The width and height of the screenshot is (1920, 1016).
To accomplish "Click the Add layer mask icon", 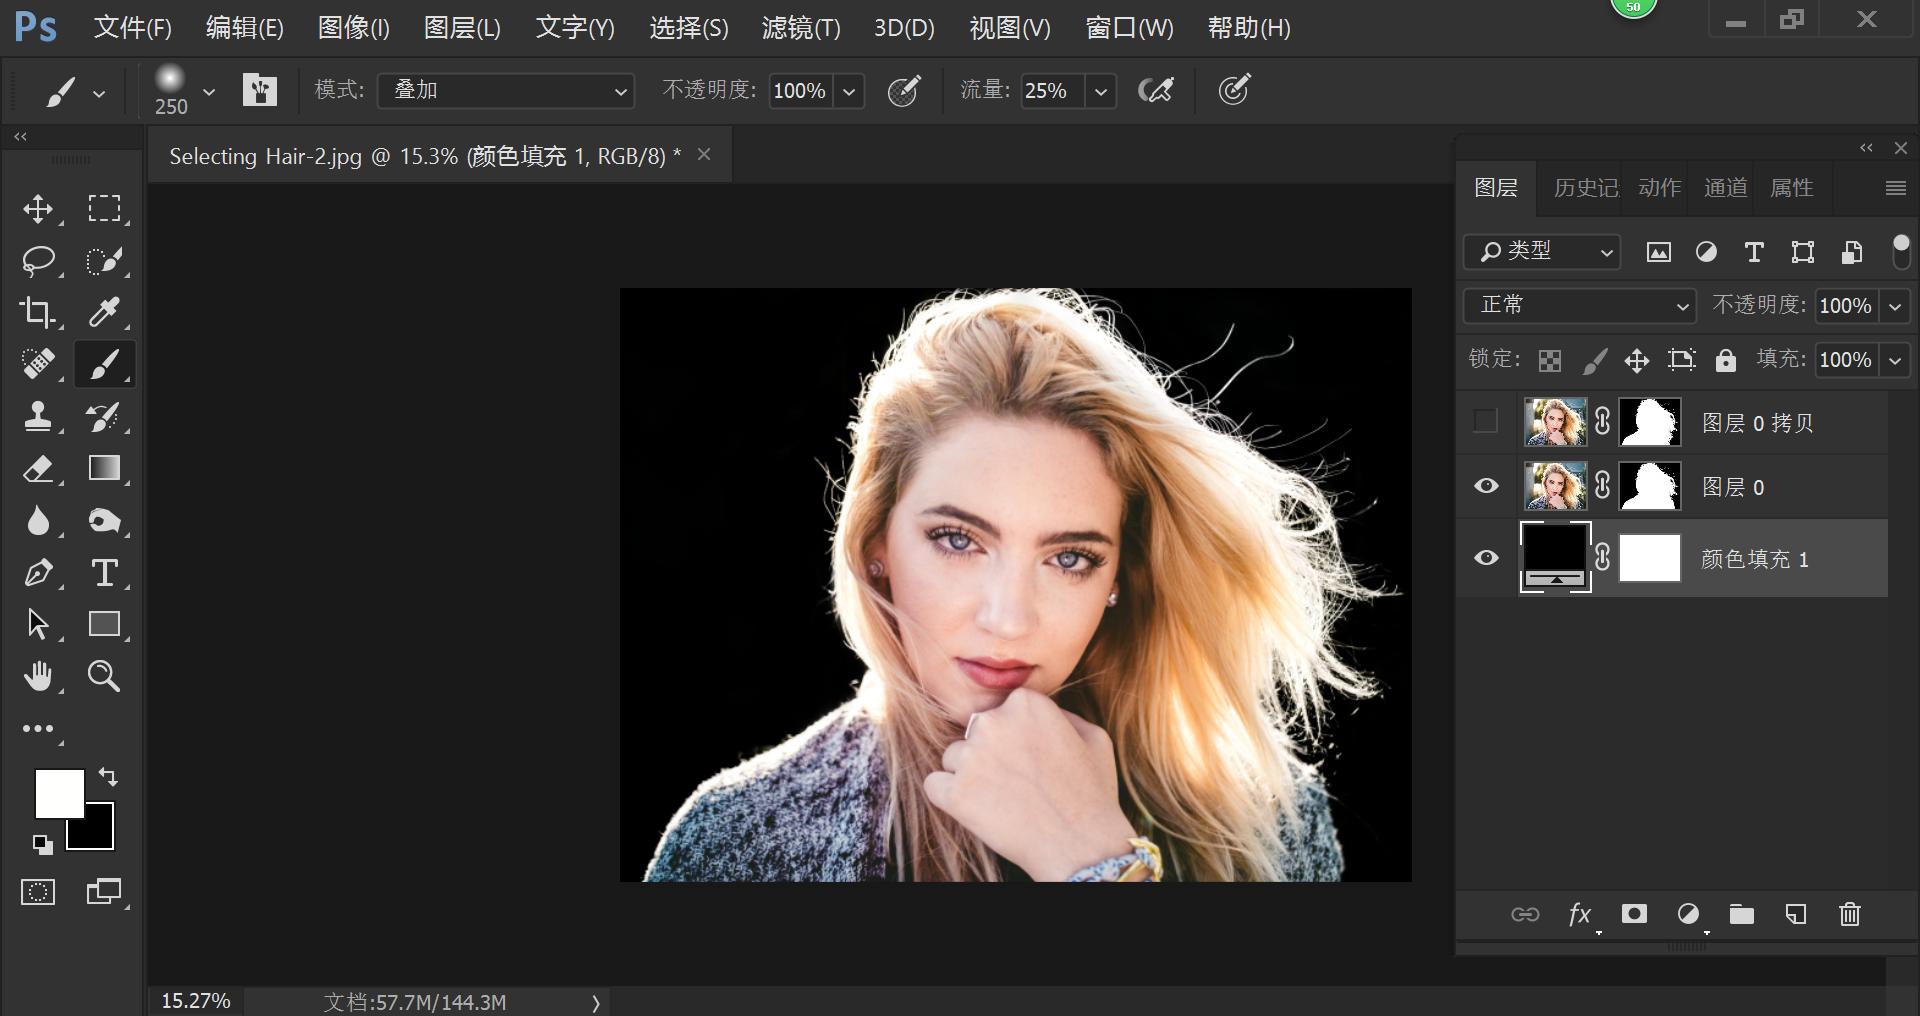I will (x=1633, y=914).
